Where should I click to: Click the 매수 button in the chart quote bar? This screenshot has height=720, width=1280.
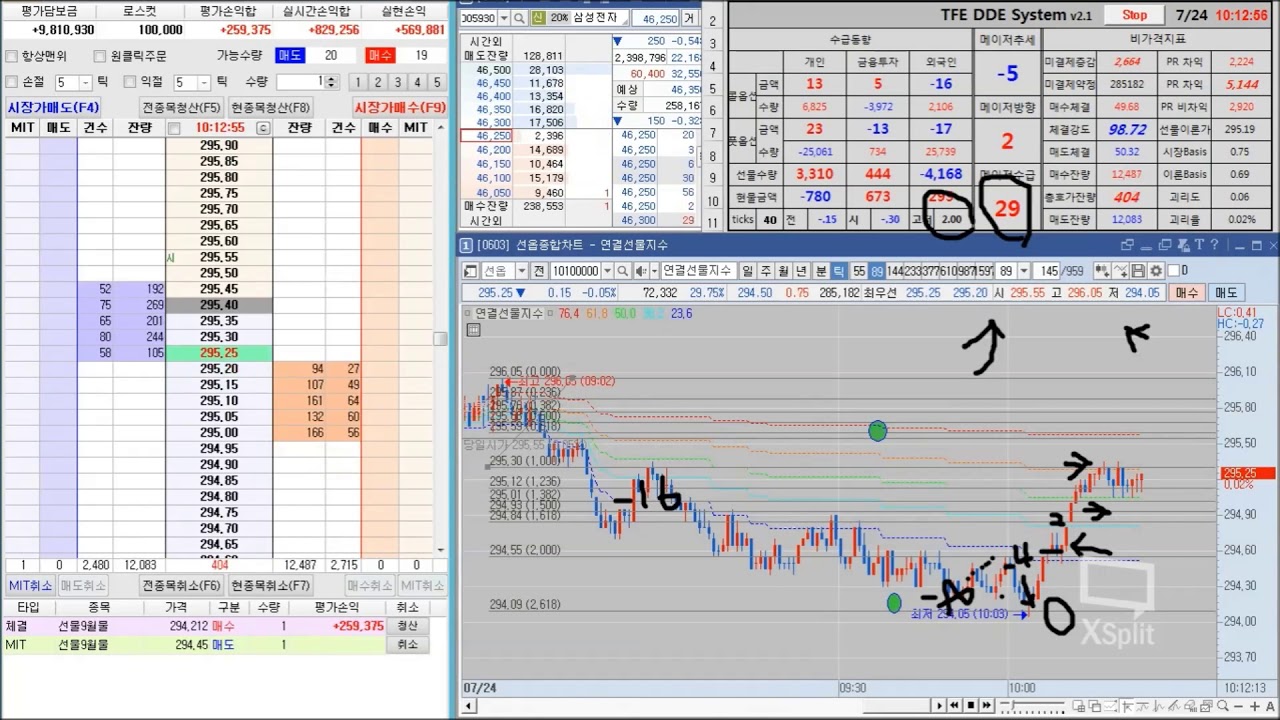(1187, 293)
